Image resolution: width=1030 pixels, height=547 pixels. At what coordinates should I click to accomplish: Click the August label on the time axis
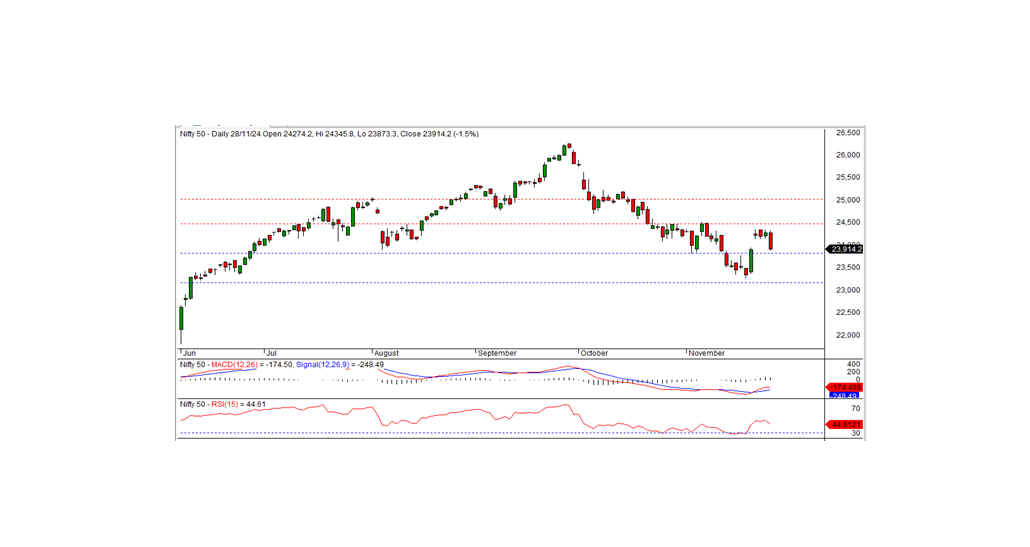coord(386,353)
